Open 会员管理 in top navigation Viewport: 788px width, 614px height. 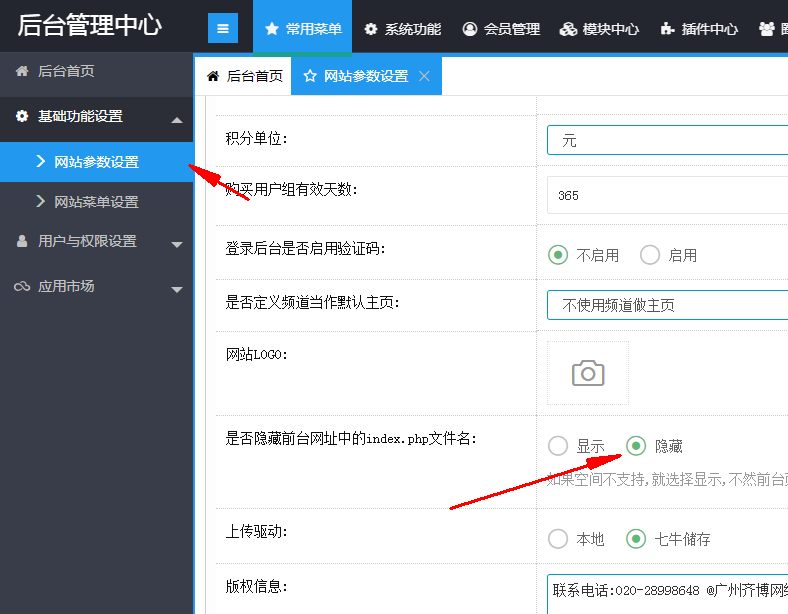[x=501, y=29]
